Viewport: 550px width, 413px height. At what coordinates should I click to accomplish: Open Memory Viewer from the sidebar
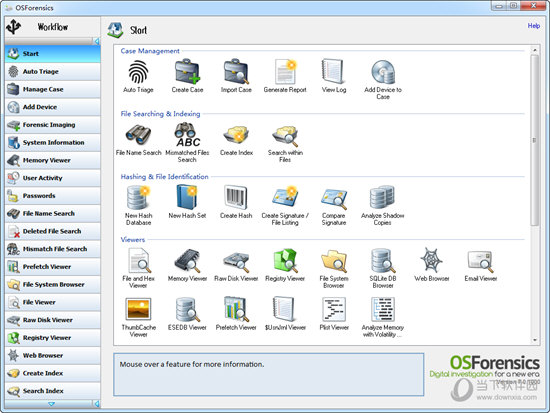coord(53,160)
